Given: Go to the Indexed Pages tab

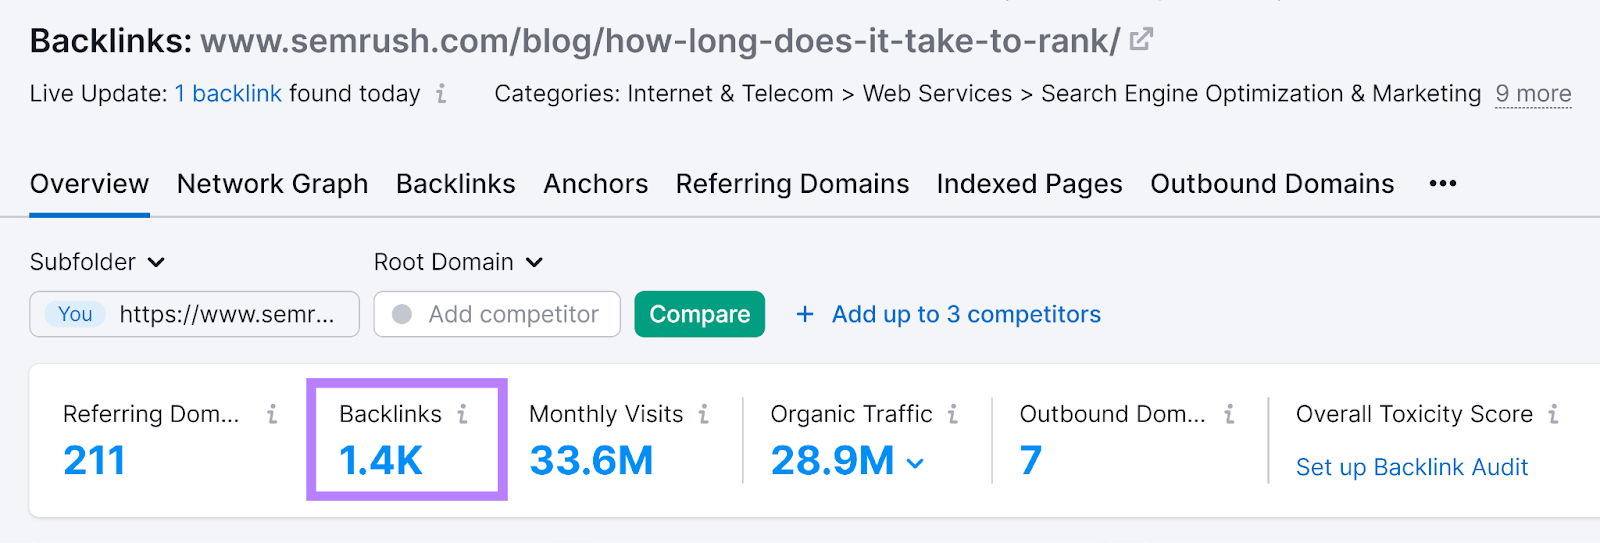Looking at the screenshot, I should tap(1029, 184).
